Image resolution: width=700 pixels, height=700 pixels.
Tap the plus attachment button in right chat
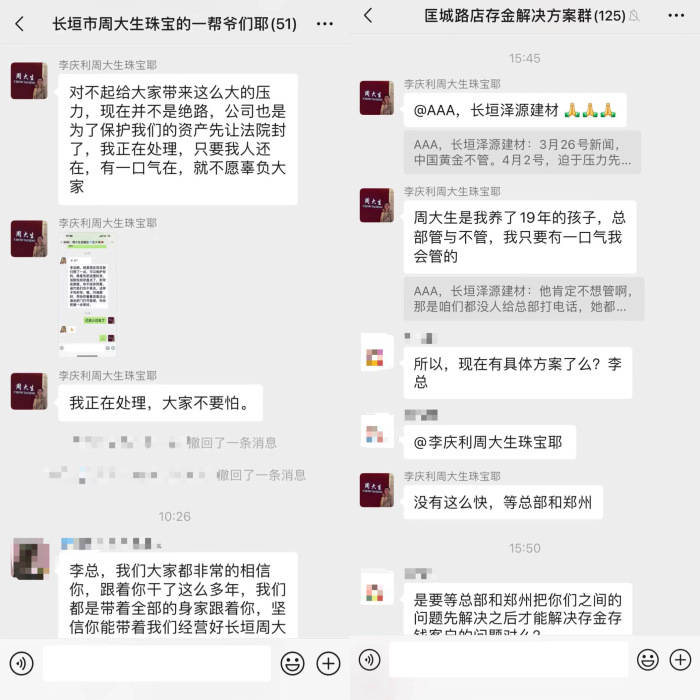point(680,659)
